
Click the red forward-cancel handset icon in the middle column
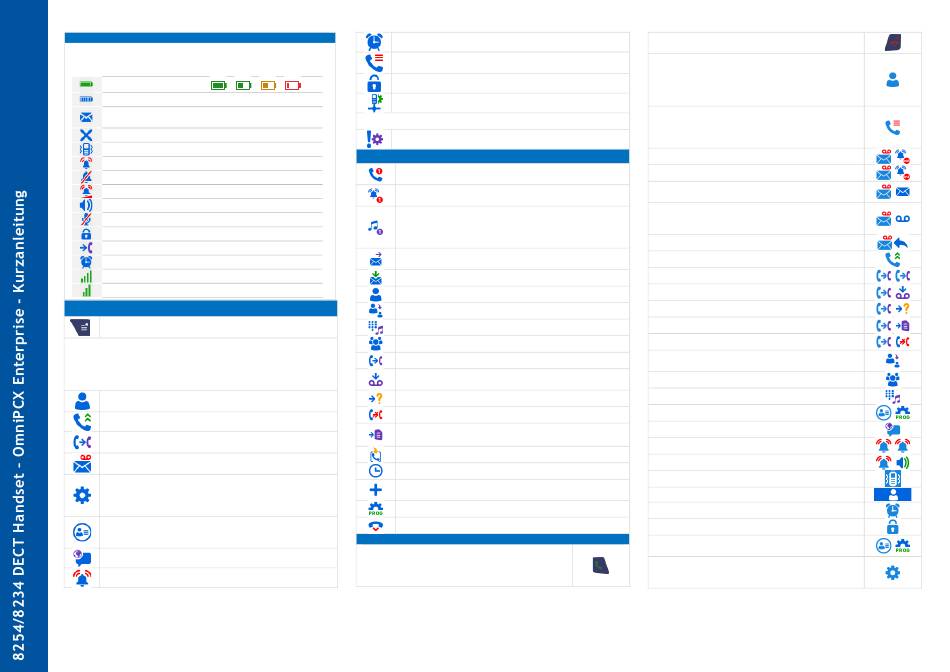click(x=376, y=415)
